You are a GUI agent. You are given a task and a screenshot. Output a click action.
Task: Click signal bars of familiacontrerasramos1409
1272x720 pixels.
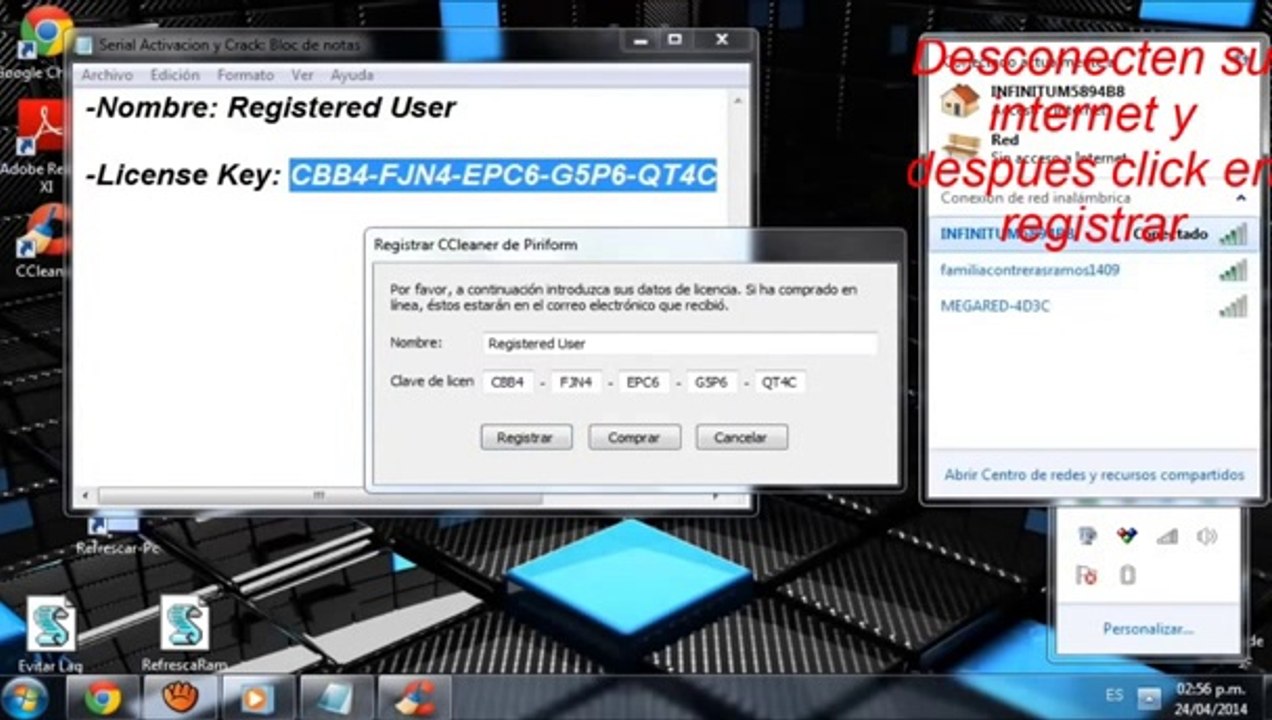coord(1233,270)
